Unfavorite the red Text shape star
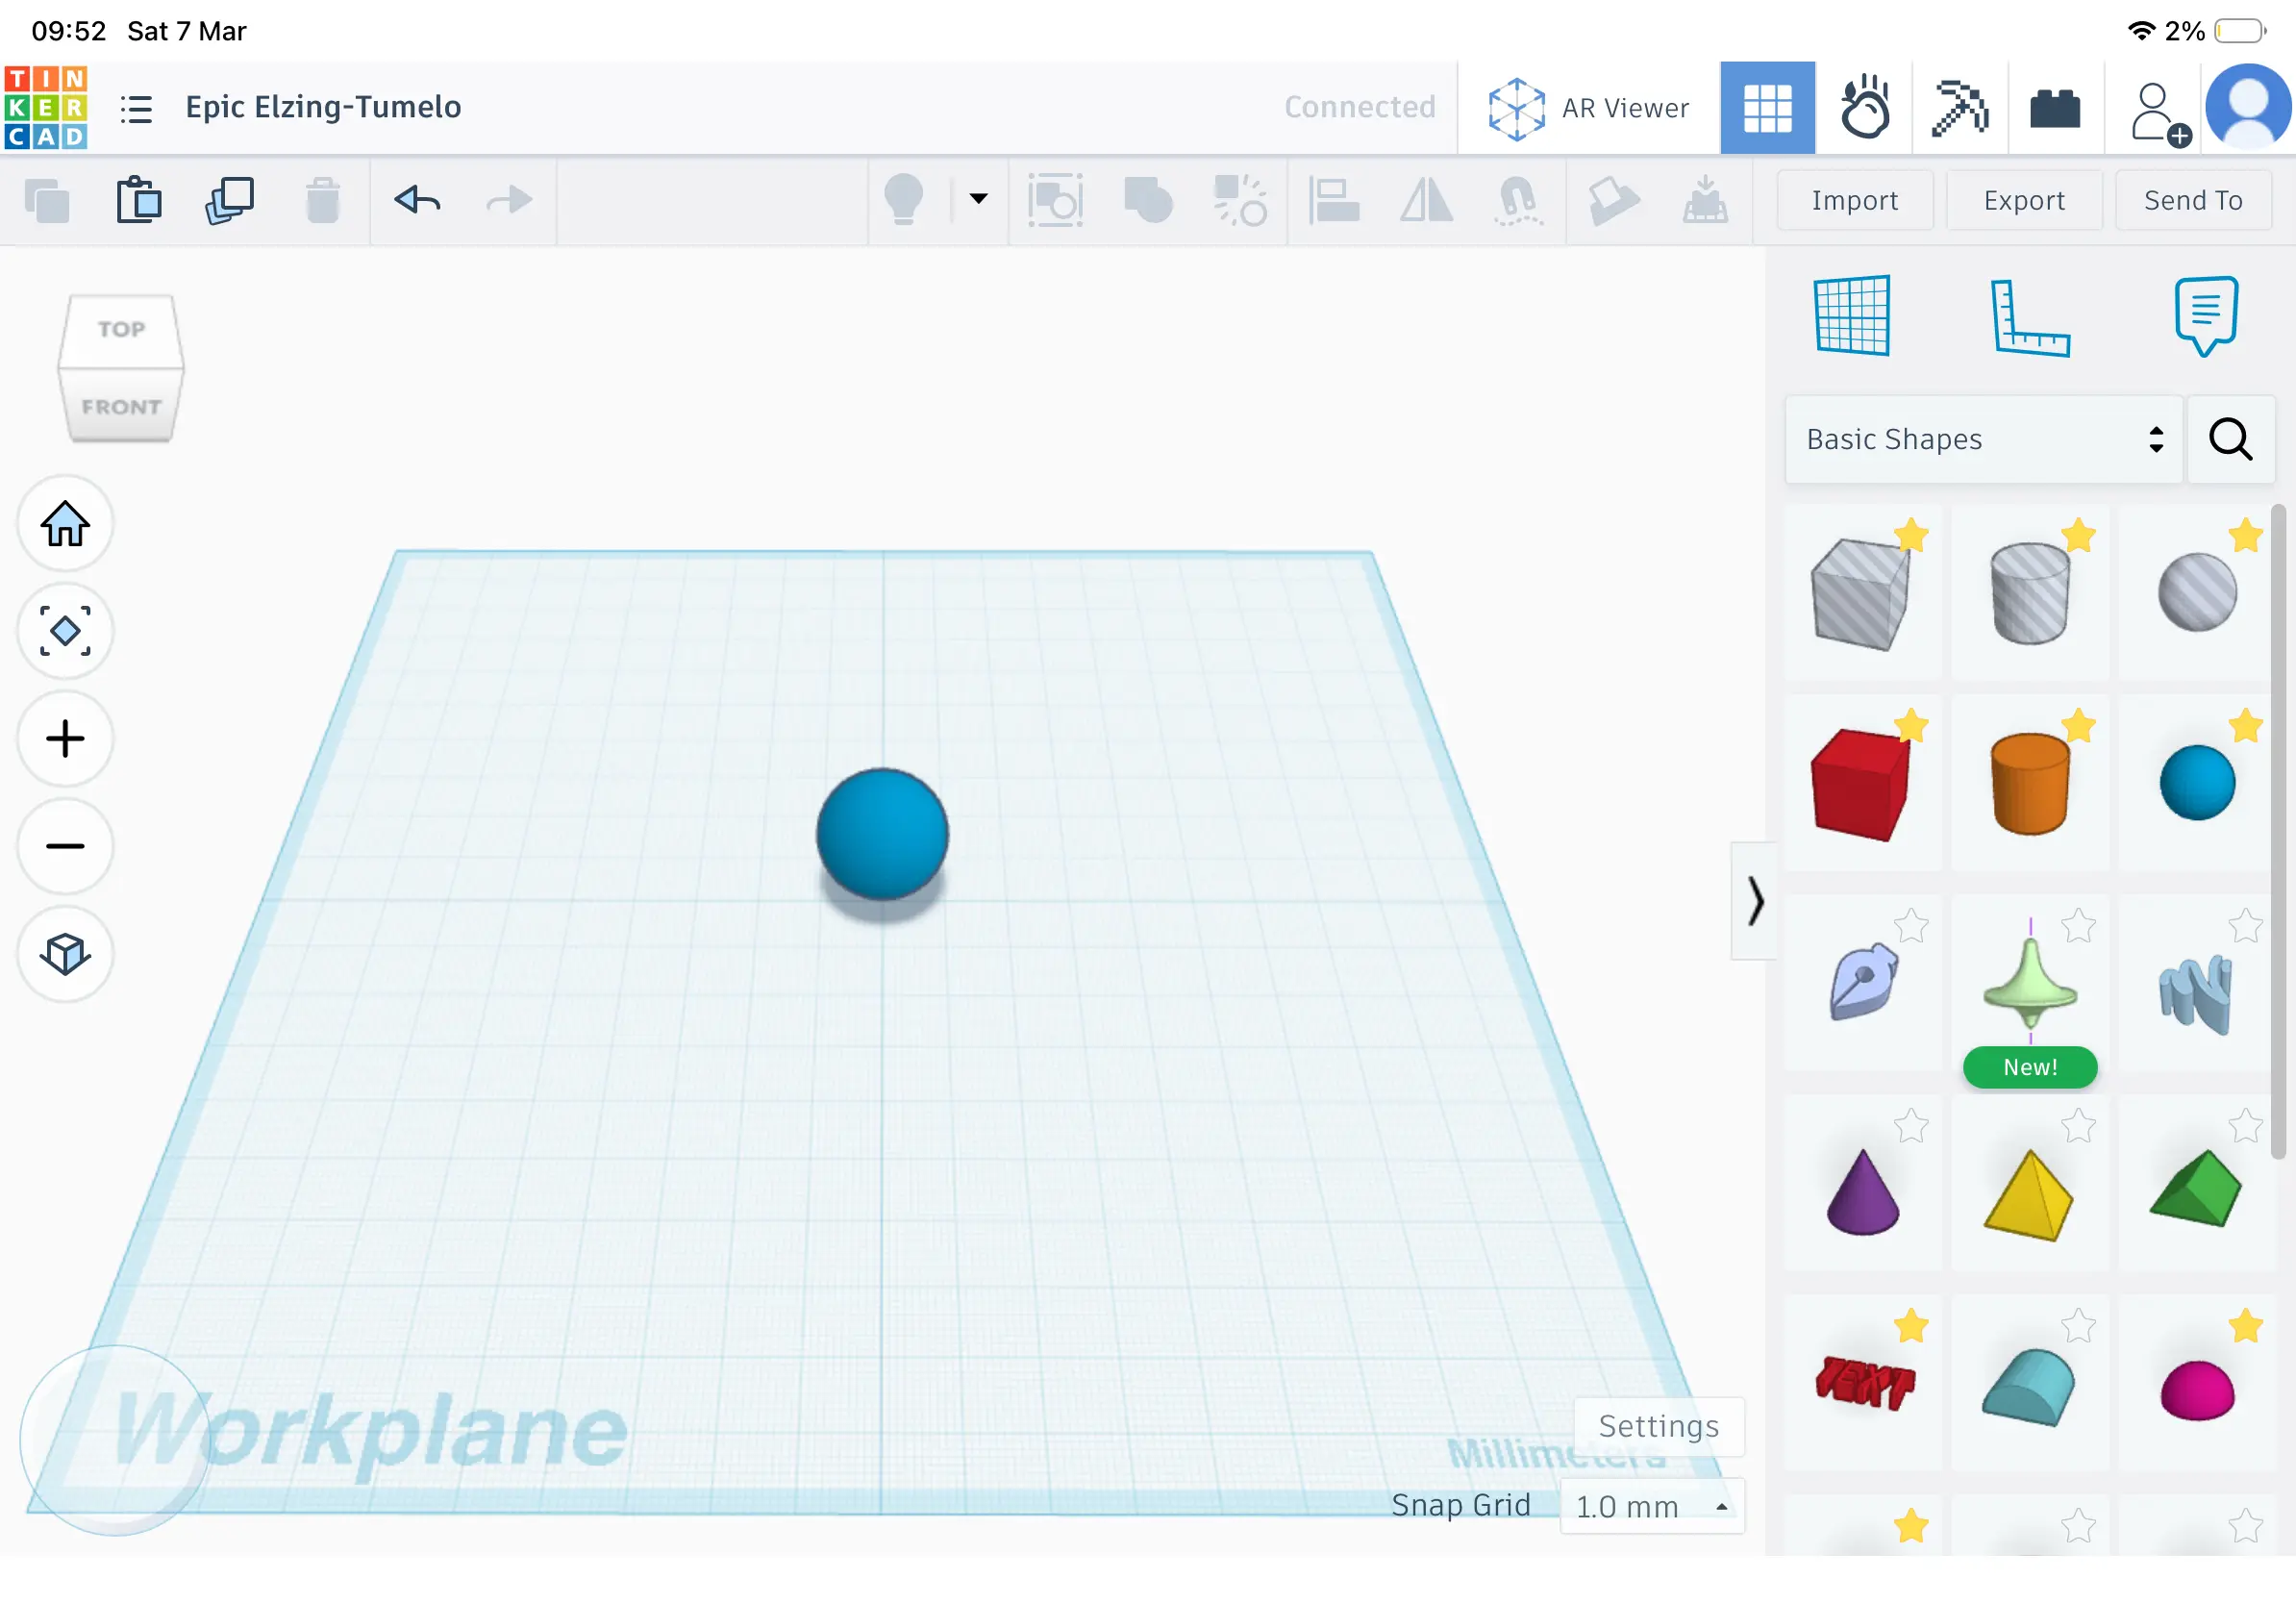This screenshot has height=1604, width=2296. point(1910,1326)
